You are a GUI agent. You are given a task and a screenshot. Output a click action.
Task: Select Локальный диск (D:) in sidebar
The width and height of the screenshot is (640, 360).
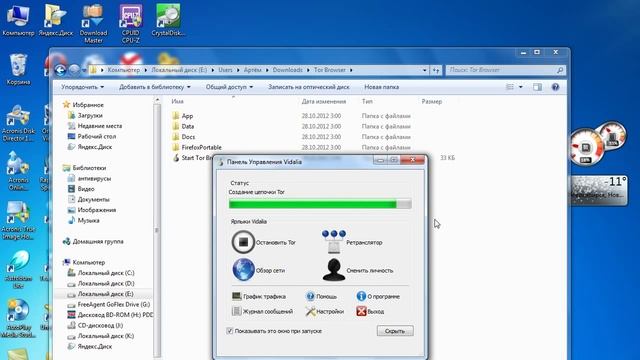pyautogui.click(x=106, y=283)
